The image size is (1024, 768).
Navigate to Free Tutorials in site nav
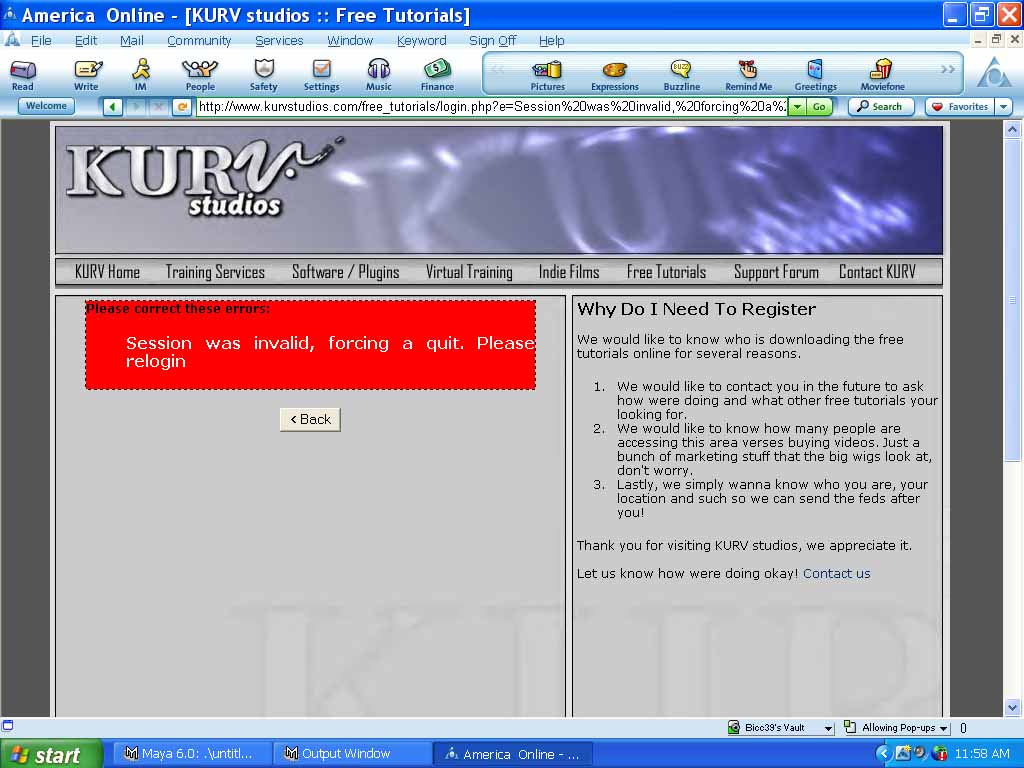click(666, 272)
